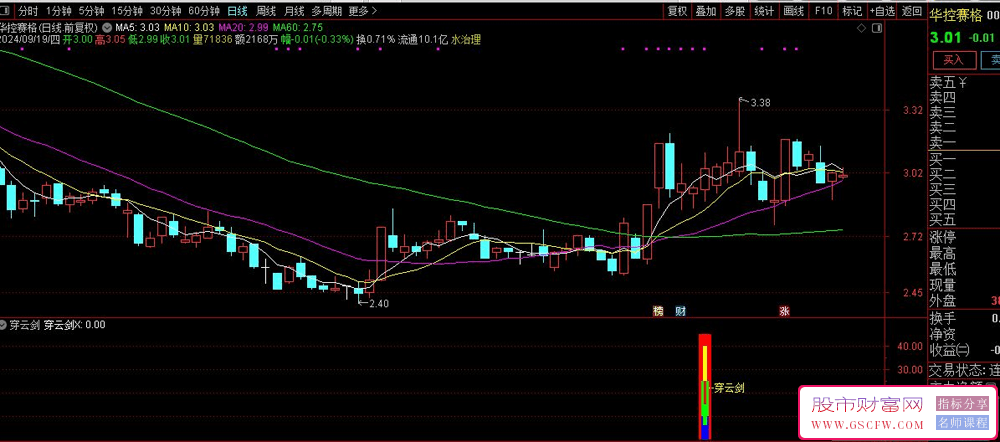Click the 穿云剑X: 0.00 indicator value

pyautogui.click(x=75, y=325)
